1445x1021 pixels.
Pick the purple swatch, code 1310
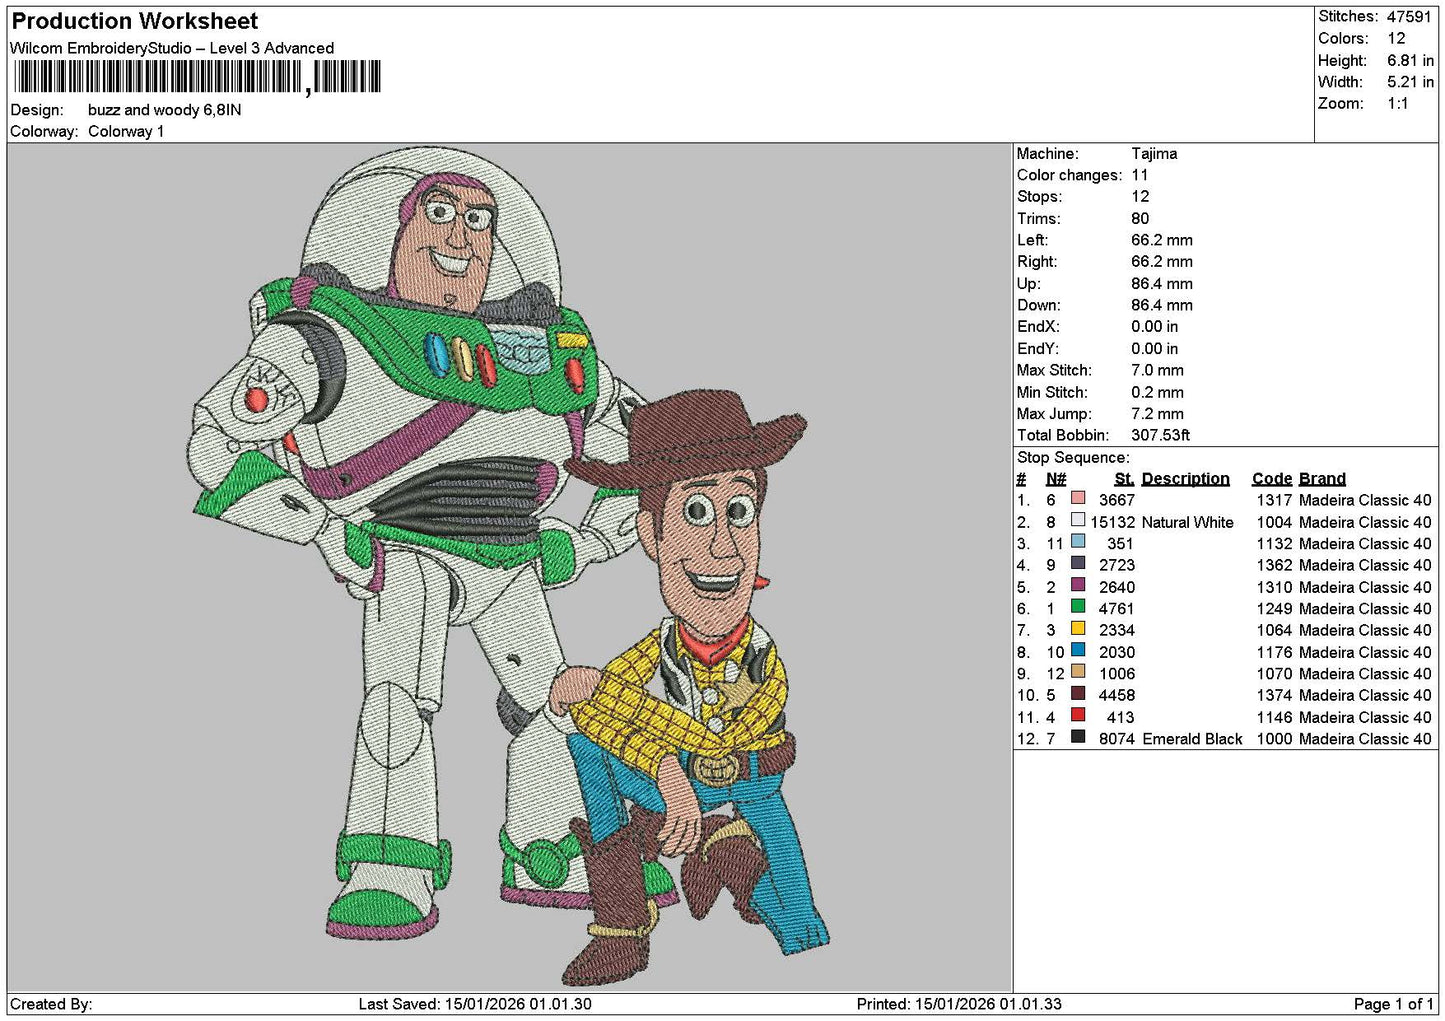[x=1078, y=585]
